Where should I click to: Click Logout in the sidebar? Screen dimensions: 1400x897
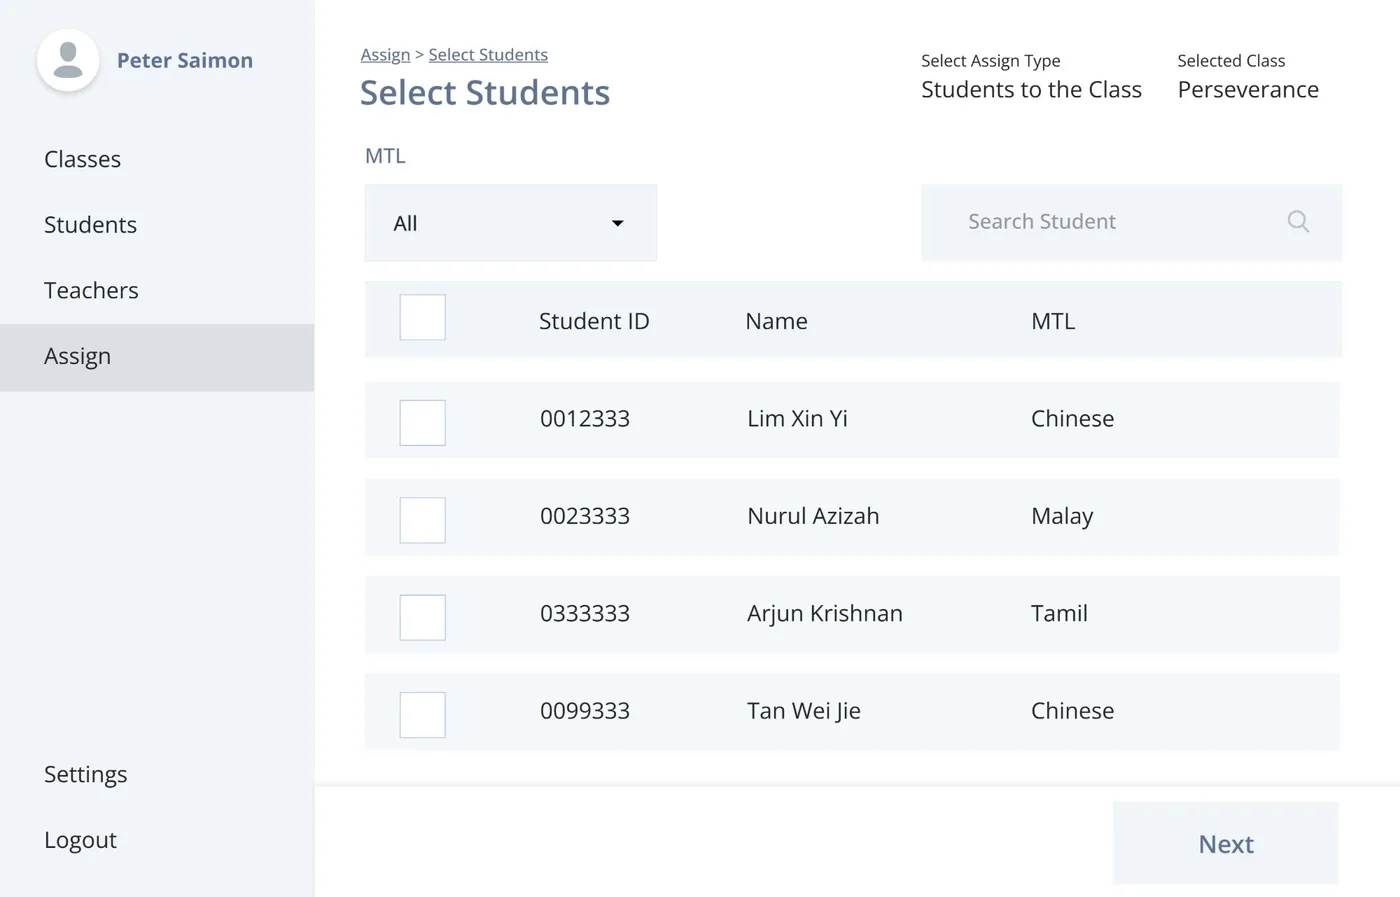click(x=80, y=840)
